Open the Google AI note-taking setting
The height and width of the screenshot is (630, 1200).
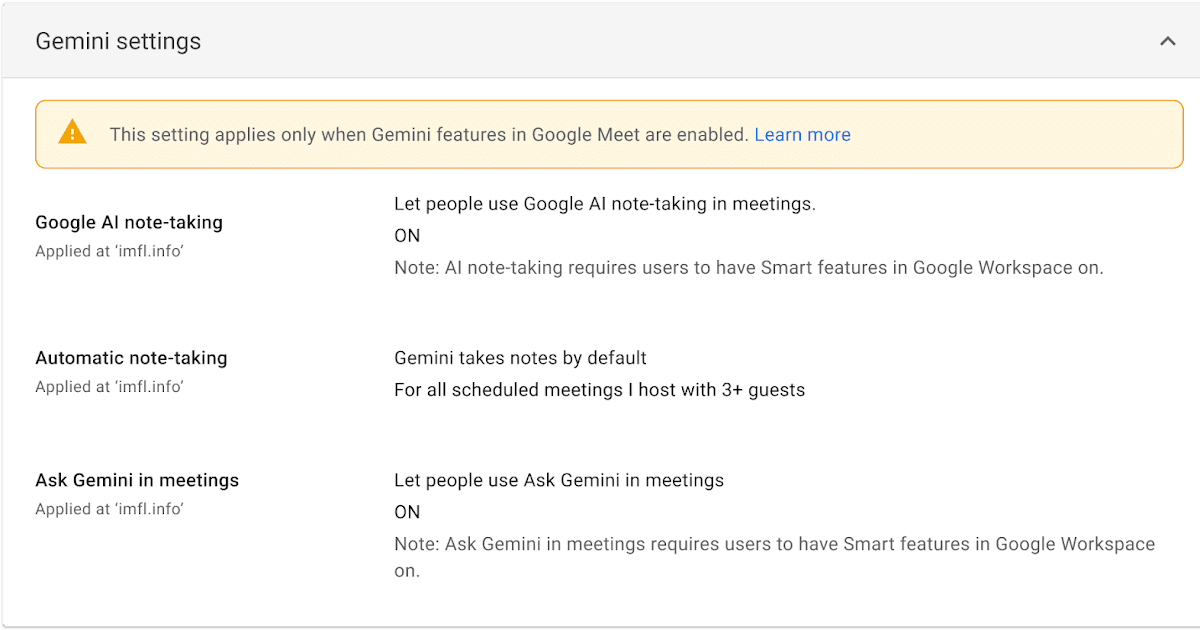(x=129, y=222)
